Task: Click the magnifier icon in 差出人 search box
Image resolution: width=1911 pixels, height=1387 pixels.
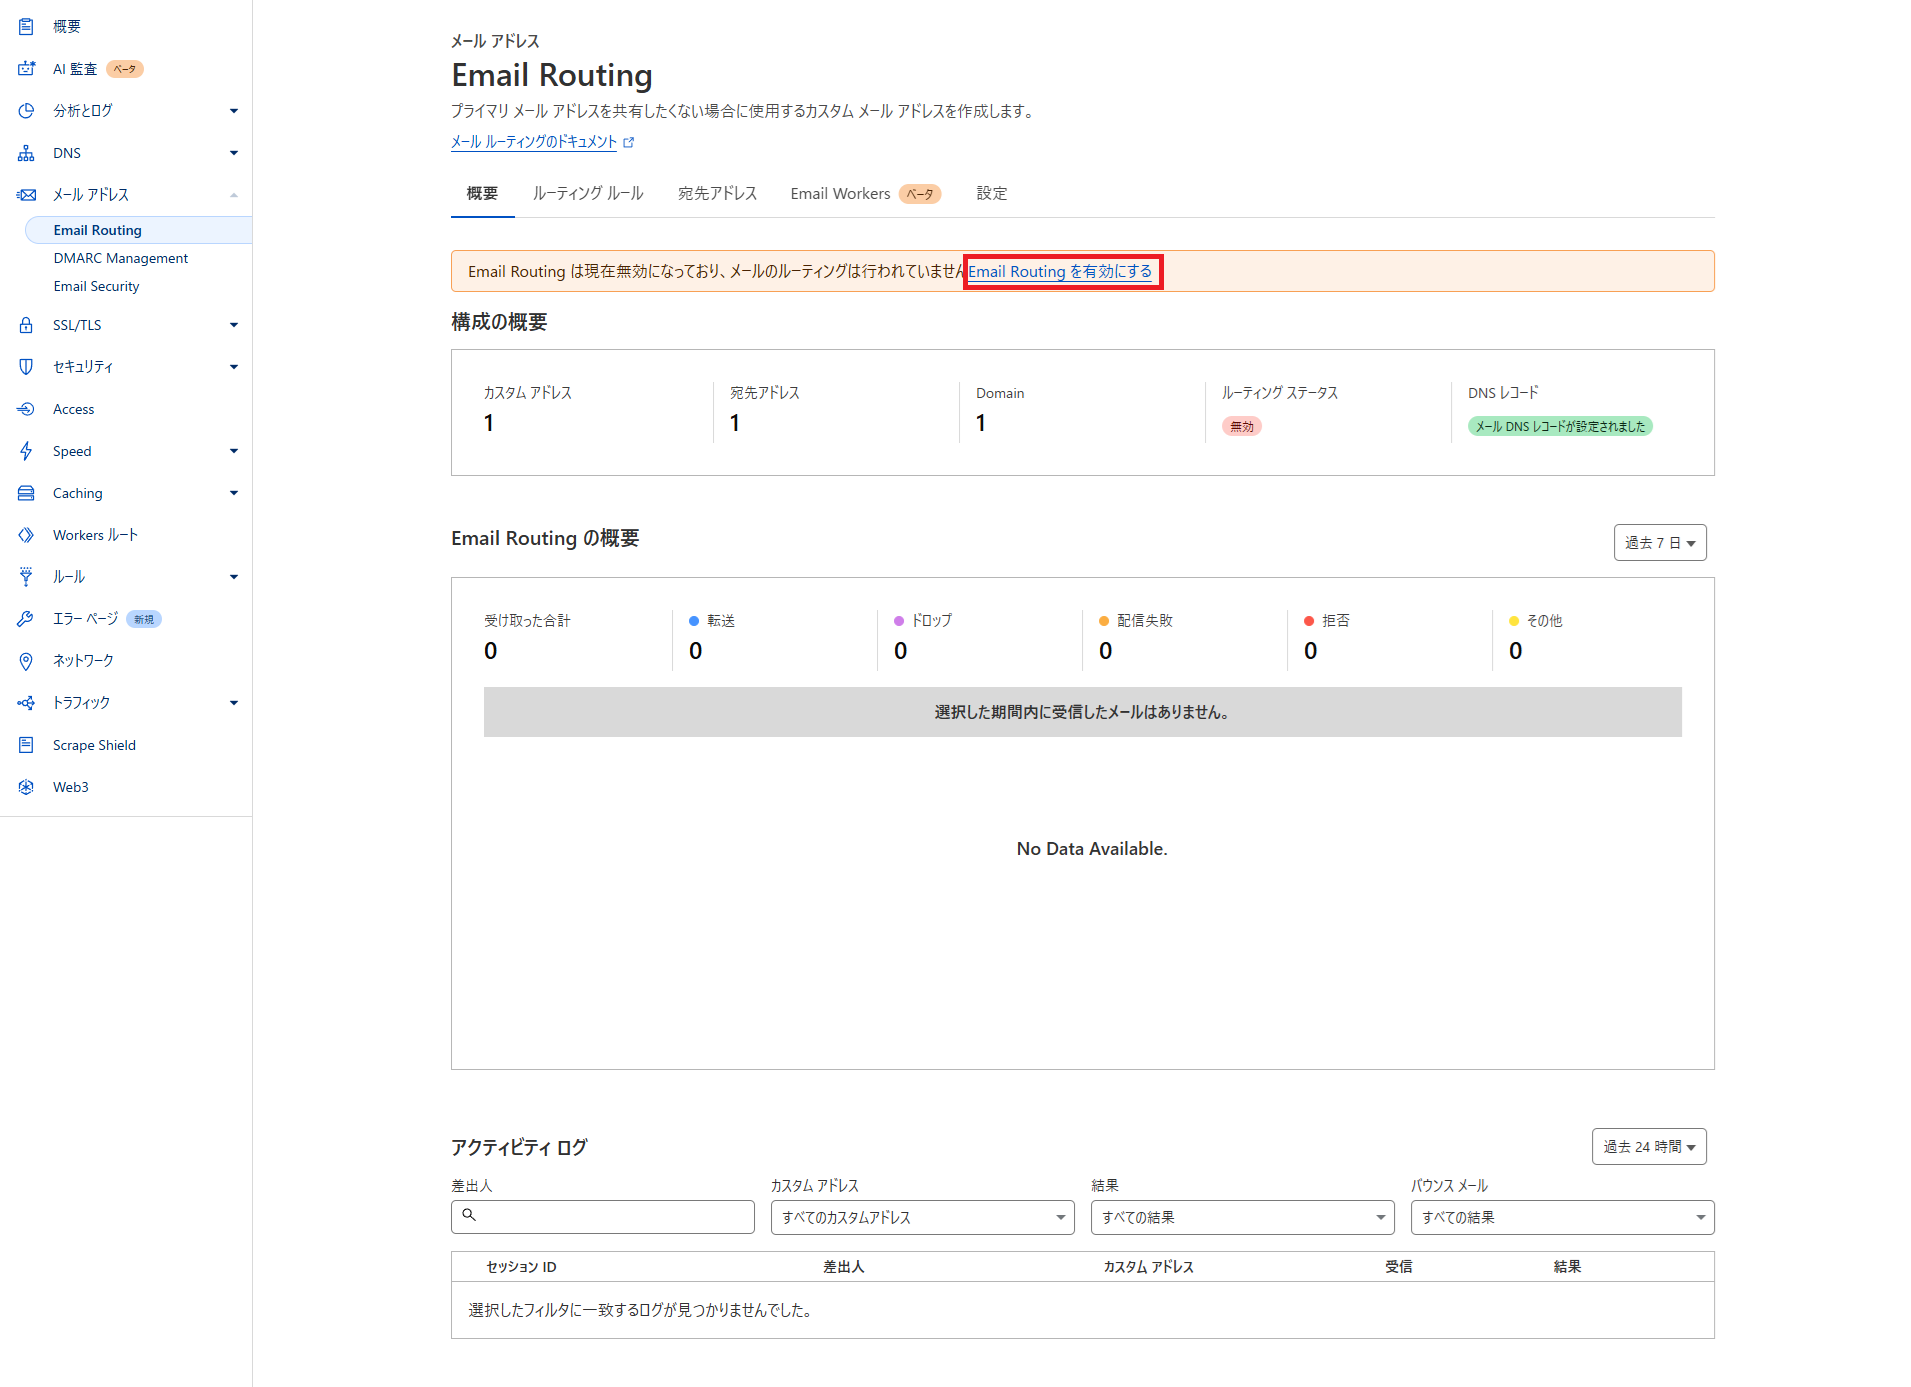Action: tap(469, 1215)
